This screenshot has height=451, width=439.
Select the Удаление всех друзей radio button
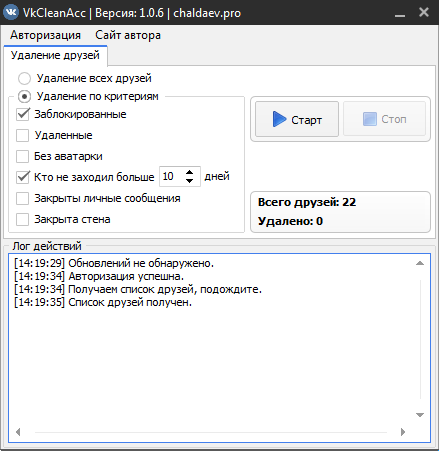pyautogui.click(x=25, y=78)
